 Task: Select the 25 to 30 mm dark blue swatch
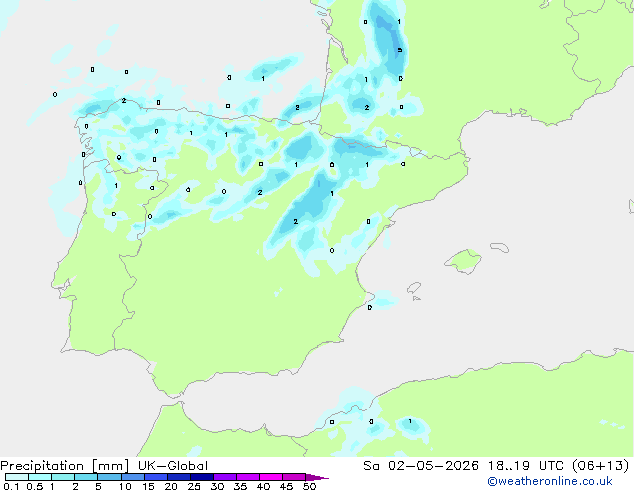click(x=202, y=477)
